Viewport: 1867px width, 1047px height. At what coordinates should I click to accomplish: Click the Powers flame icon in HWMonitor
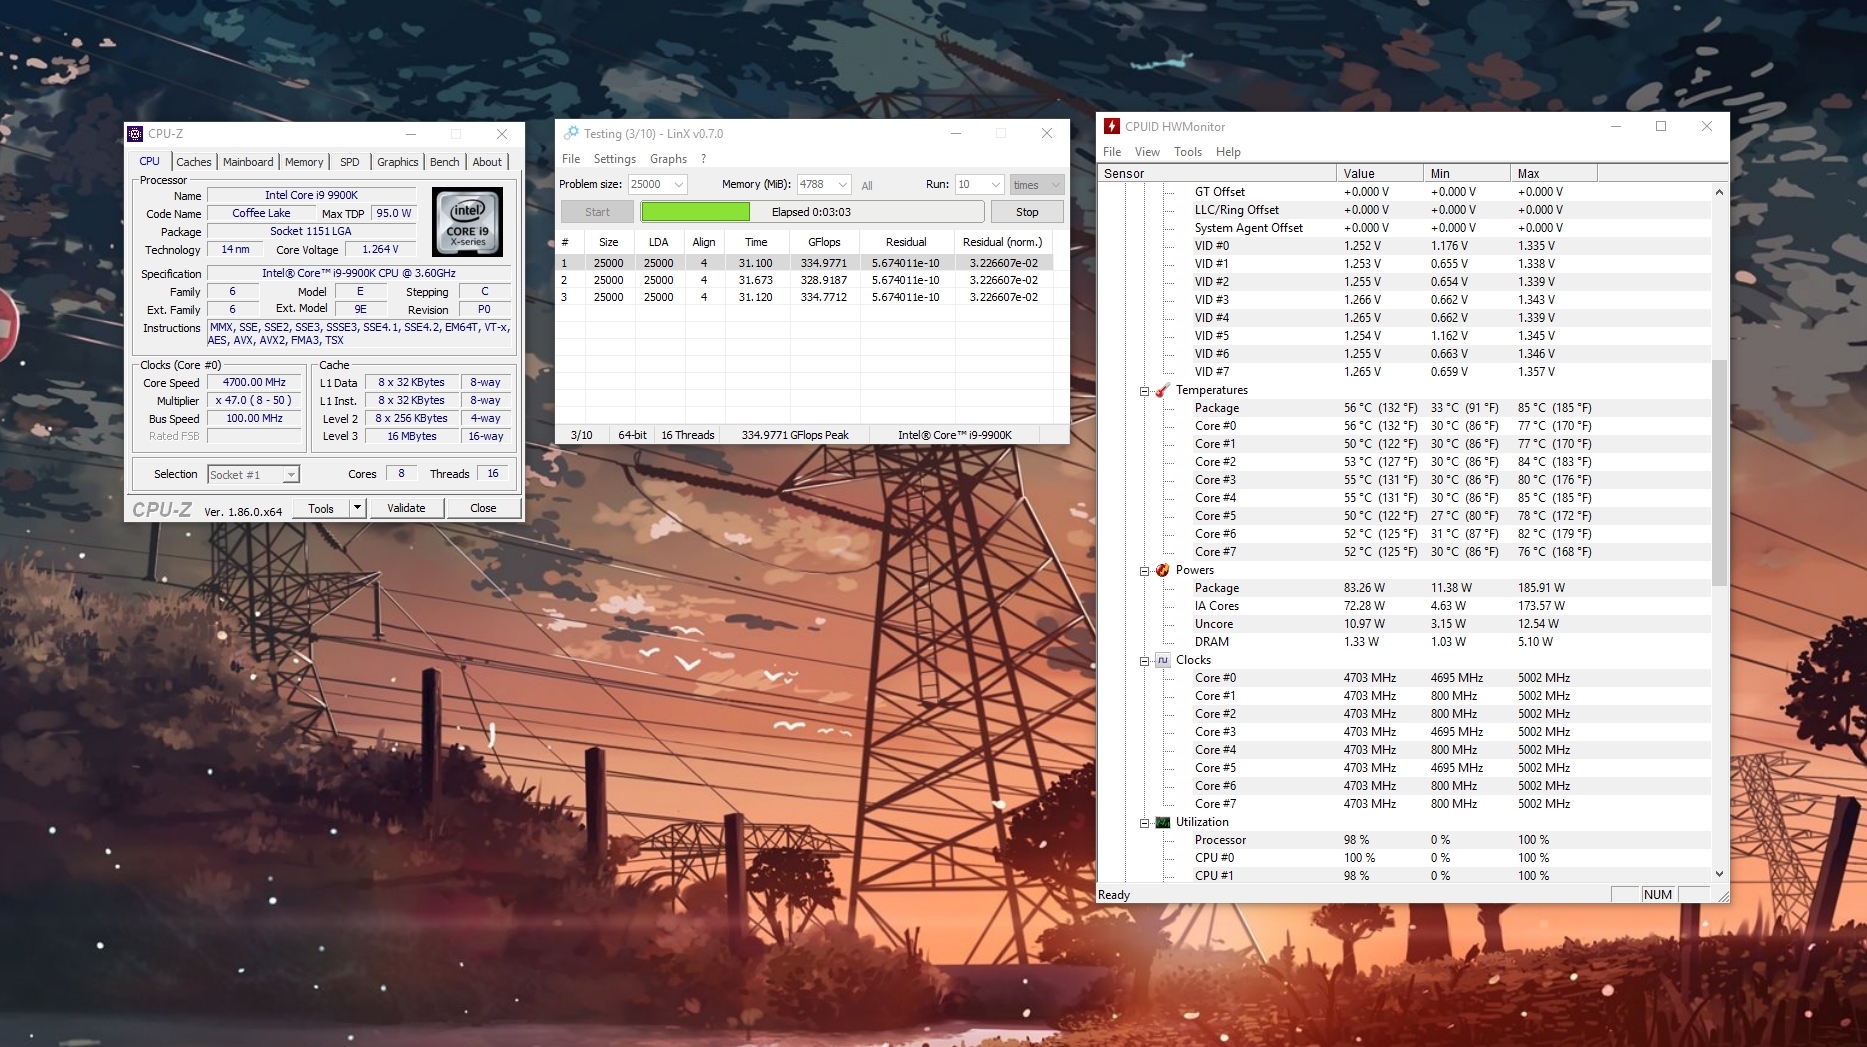pos(1162,570)
